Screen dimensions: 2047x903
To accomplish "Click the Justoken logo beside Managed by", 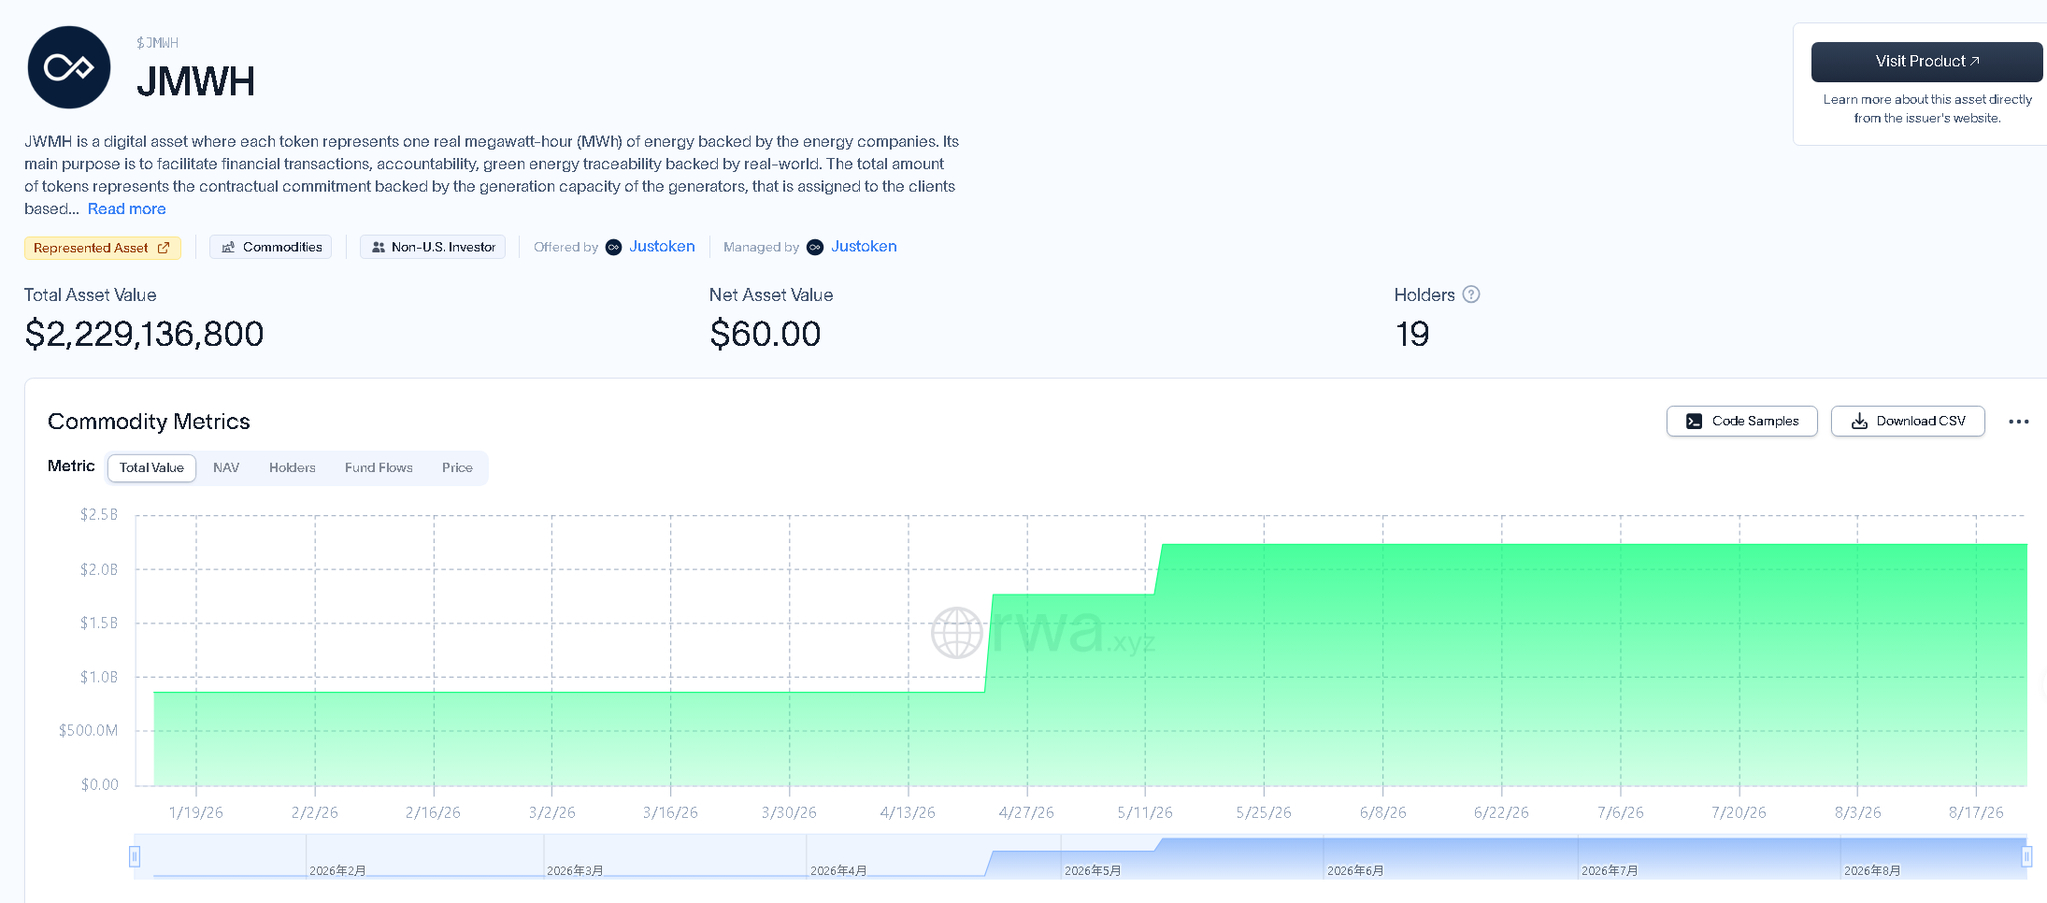I will (815, 247).
